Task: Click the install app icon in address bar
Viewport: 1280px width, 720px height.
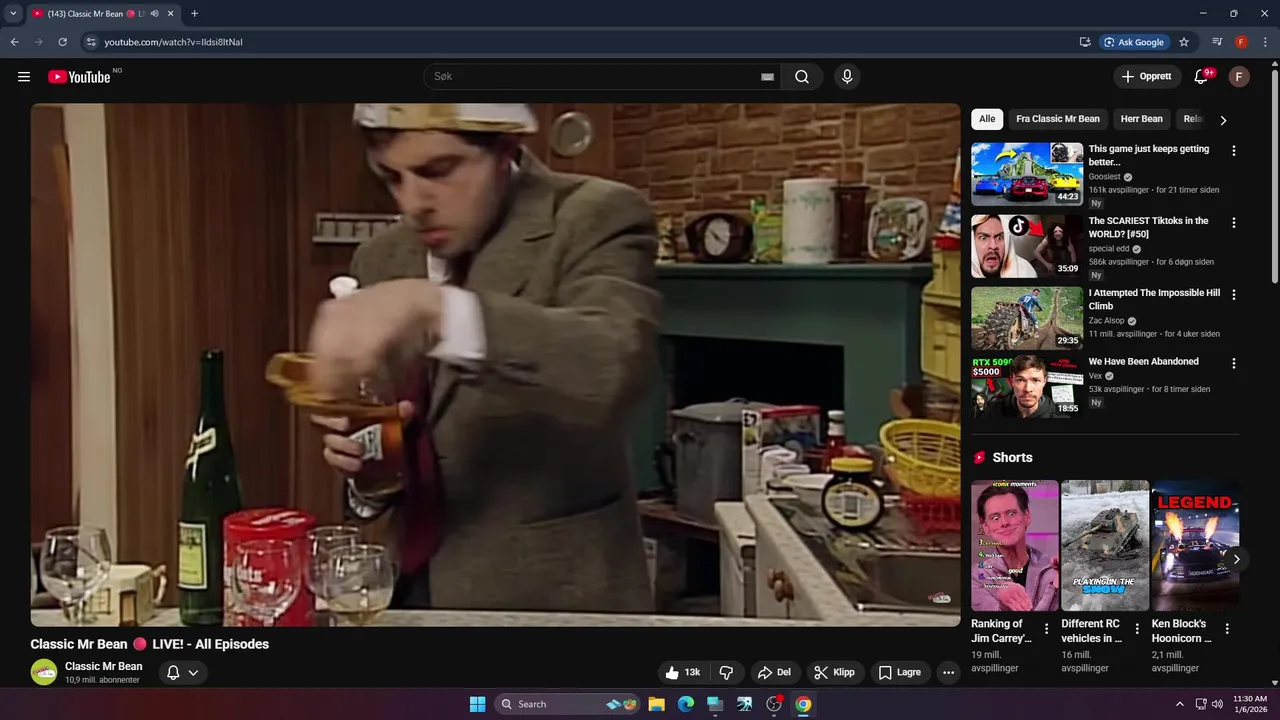Action: pyautogui.click(x=1085, y=42)
